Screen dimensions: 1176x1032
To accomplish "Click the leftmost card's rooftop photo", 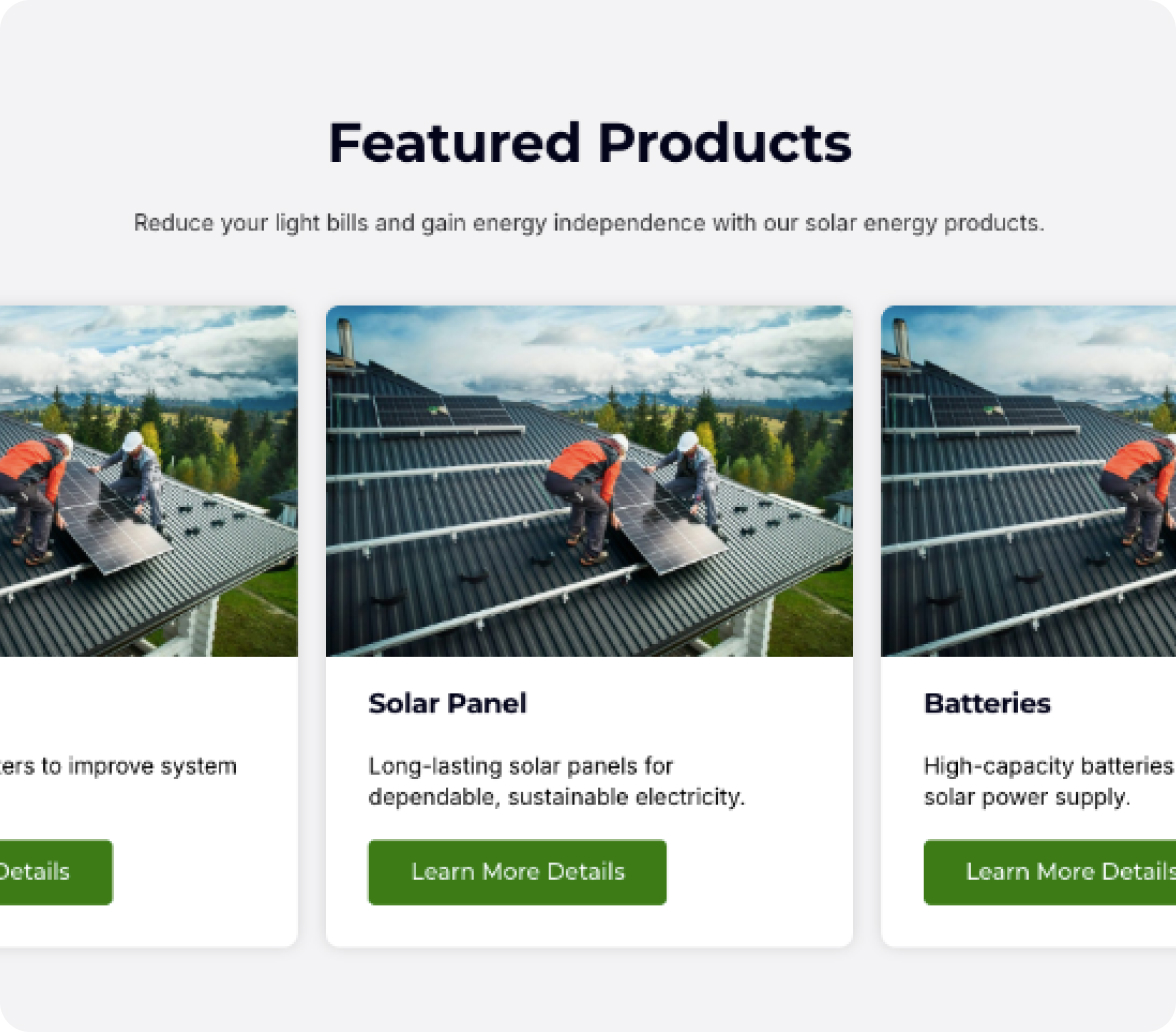I will click(x=148, y=481).
